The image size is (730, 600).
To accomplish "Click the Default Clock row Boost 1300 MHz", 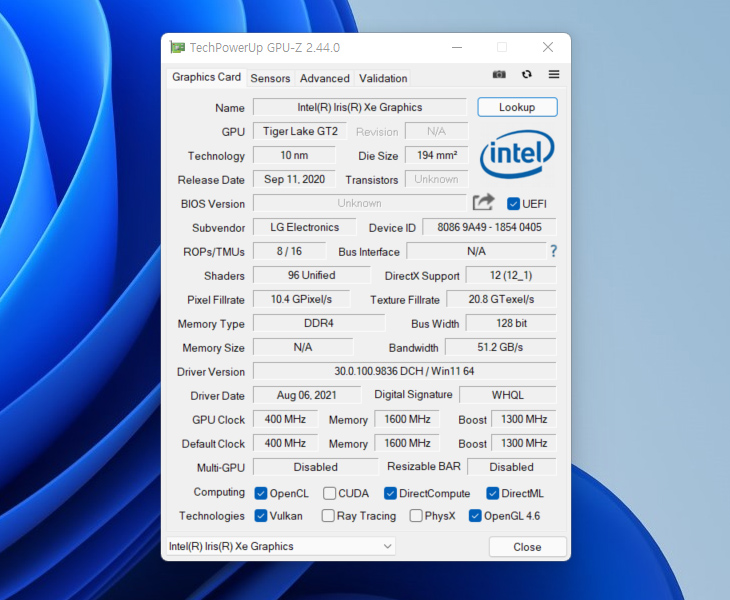I will (524, 443).
